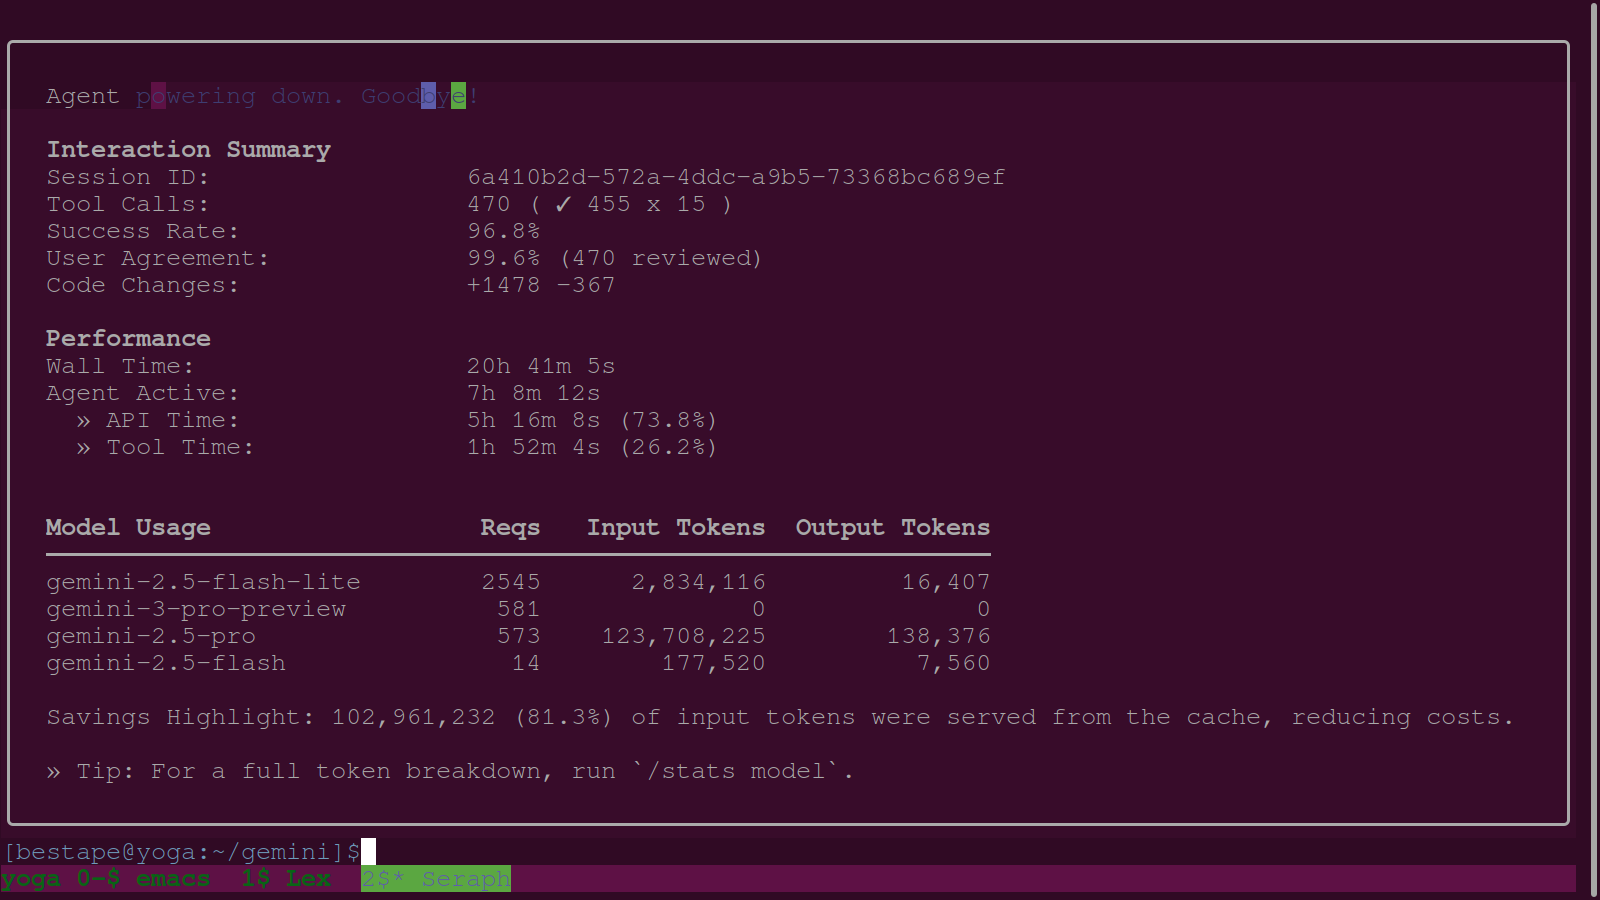Click the » marker before Tool Time
Screen dimensions: 1600x900
click(x=83, y=448)
